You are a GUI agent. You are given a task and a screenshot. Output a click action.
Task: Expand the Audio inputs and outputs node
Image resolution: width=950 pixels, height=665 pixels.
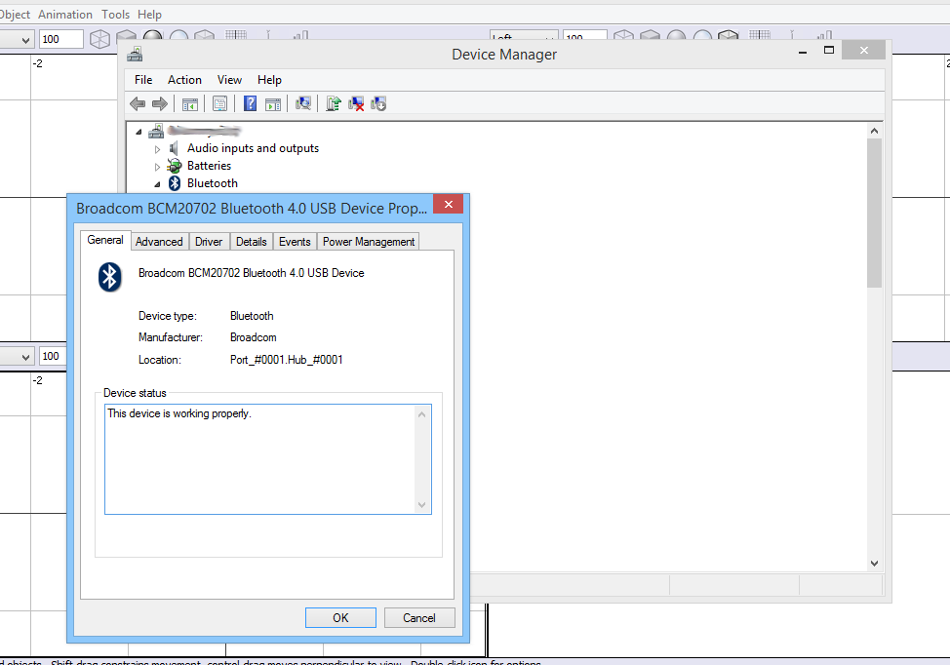point(157,149)
